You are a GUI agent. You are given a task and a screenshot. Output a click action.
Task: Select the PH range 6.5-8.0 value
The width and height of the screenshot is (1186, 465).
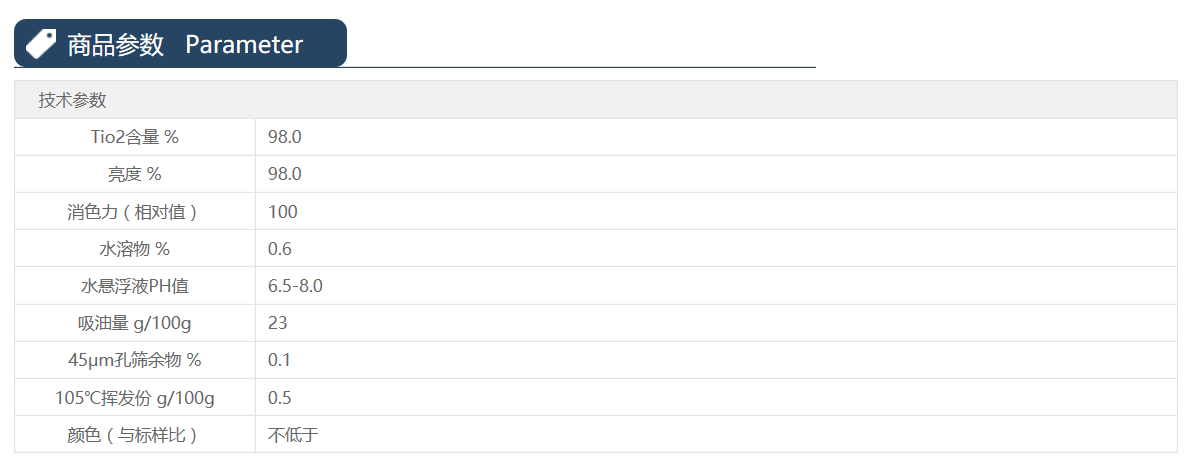pyautogui.click(x=295, y=286)
